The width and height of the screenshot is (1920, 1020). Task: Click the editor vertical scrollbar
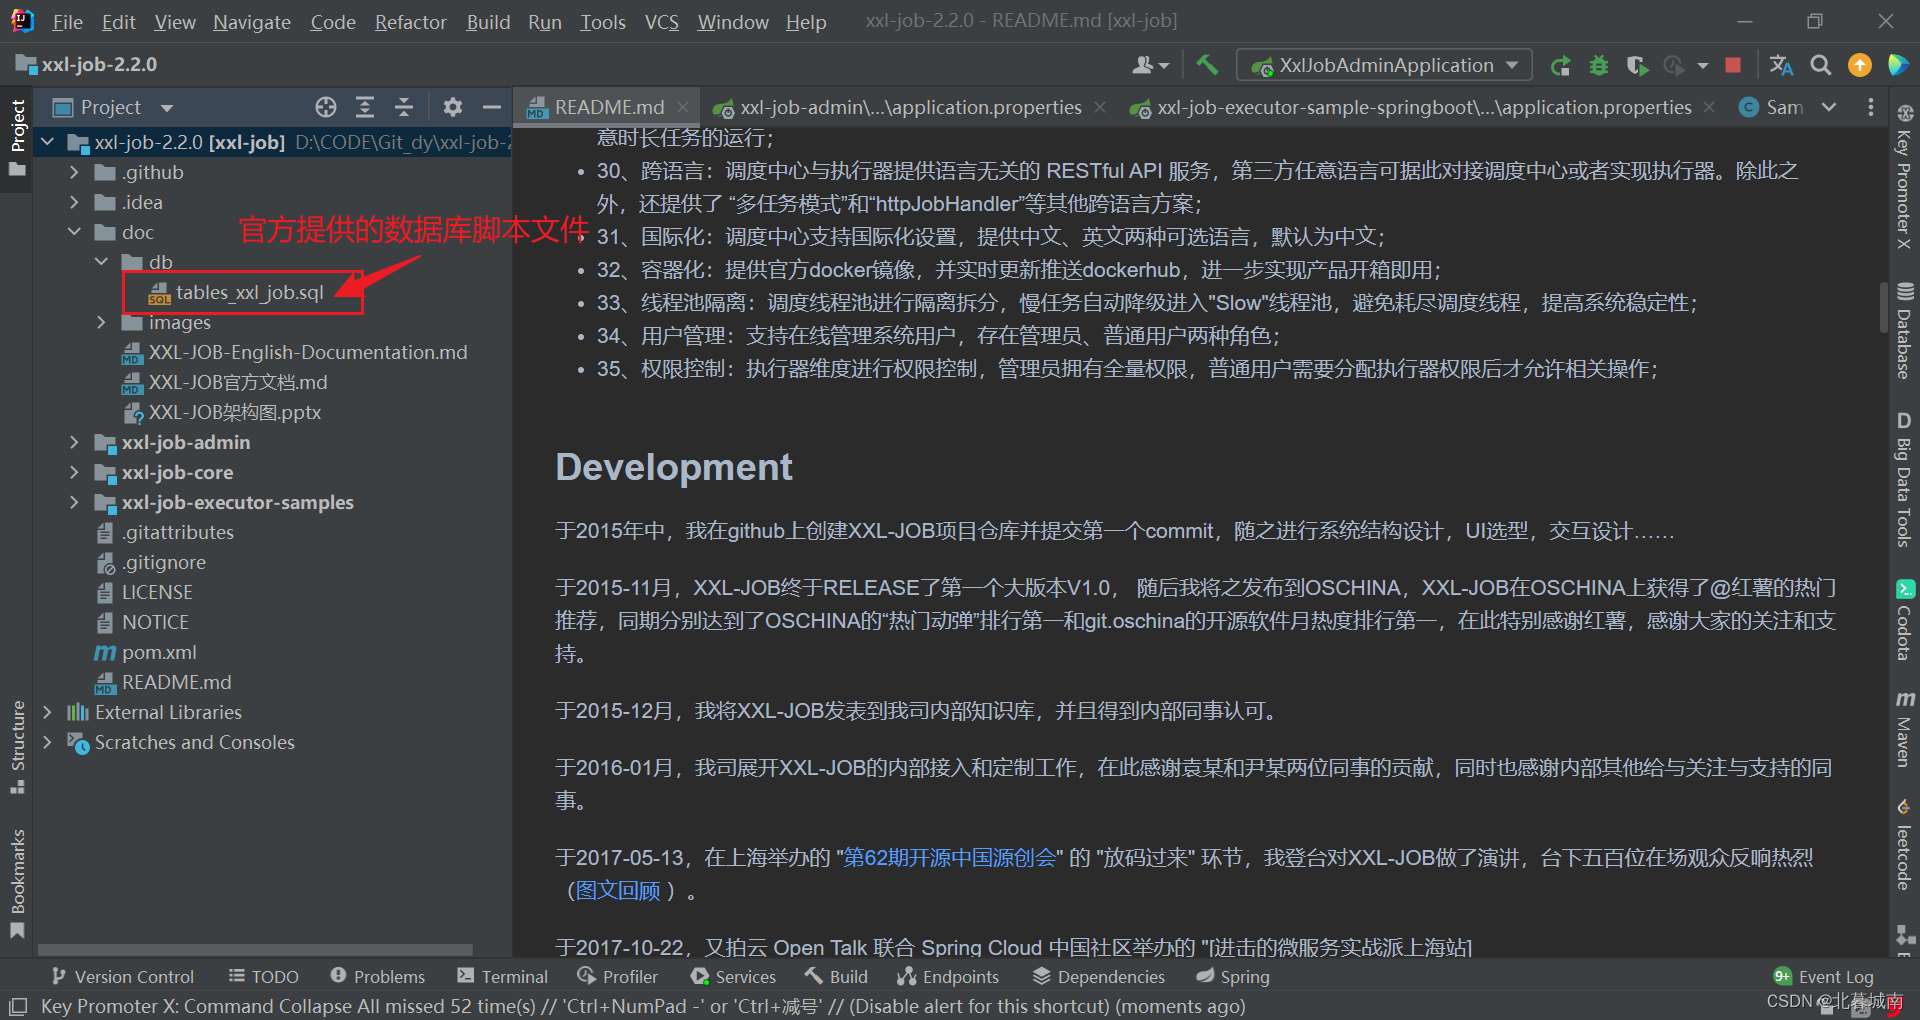pos(1883,307)
